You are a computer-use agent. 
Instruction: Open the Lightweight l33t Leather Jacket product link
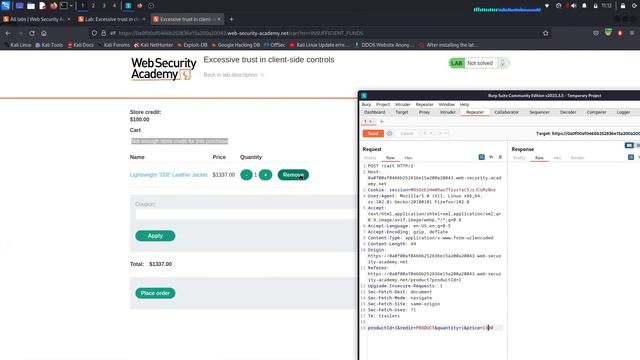[x=169, y=175]
